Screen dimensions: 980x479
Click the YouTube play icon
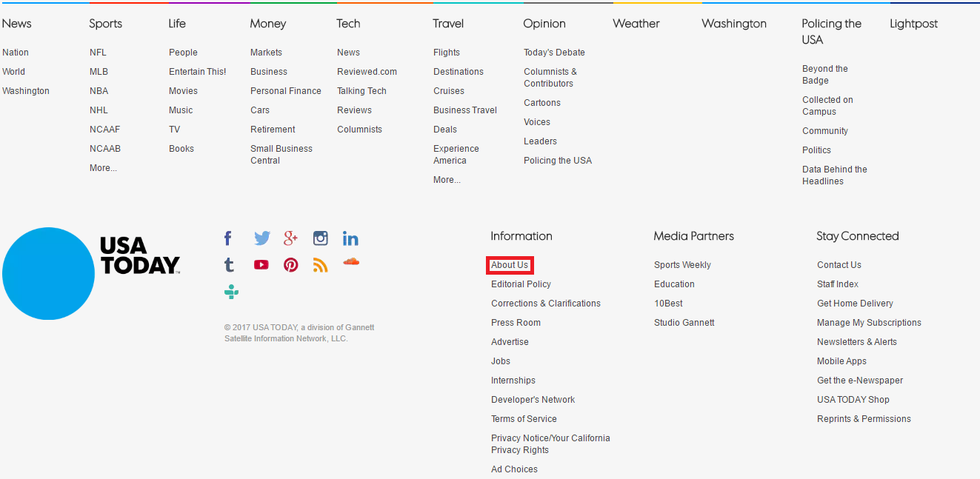(261, 265)
